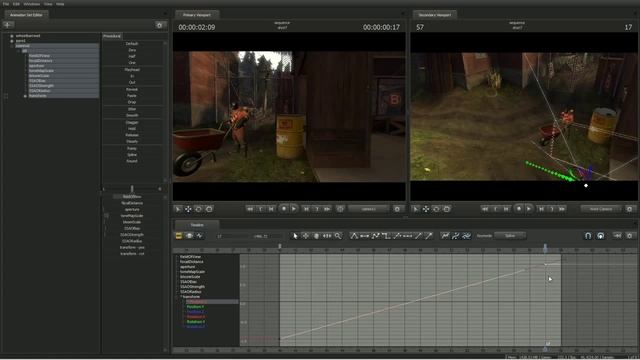Choose the Select arrow tool in graph editor toolbar

click(295, 236)
